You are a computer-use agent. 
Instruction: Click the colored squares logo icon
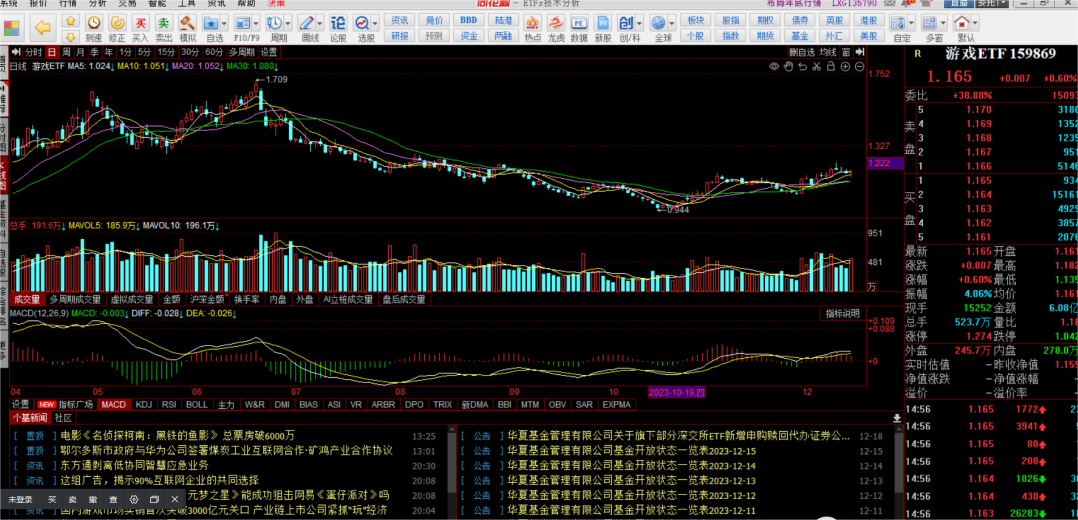coord(12,28)
